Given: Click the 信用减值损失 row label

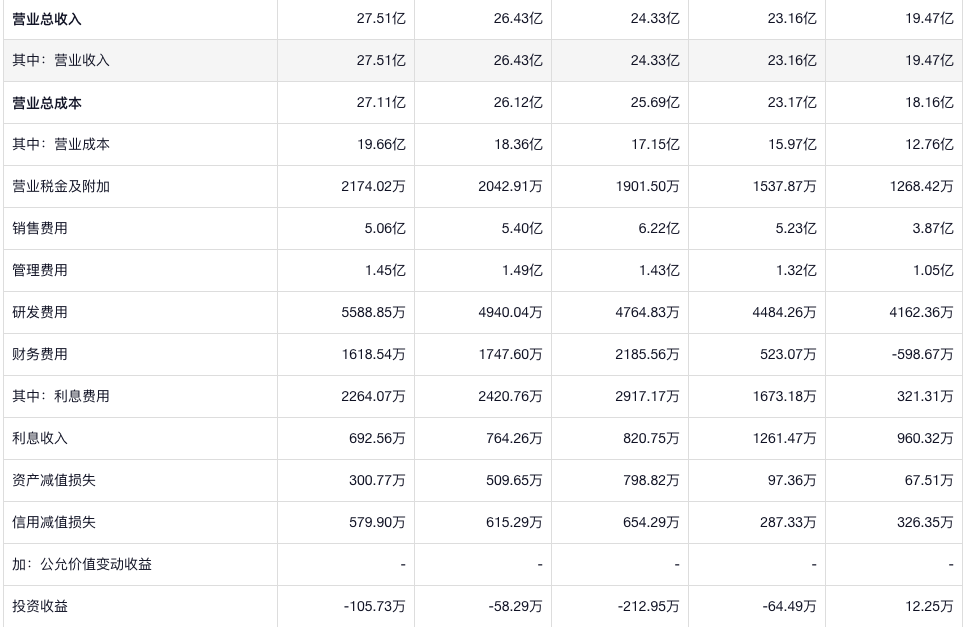Looking at the screenshot, I should [x=54, y=523].
